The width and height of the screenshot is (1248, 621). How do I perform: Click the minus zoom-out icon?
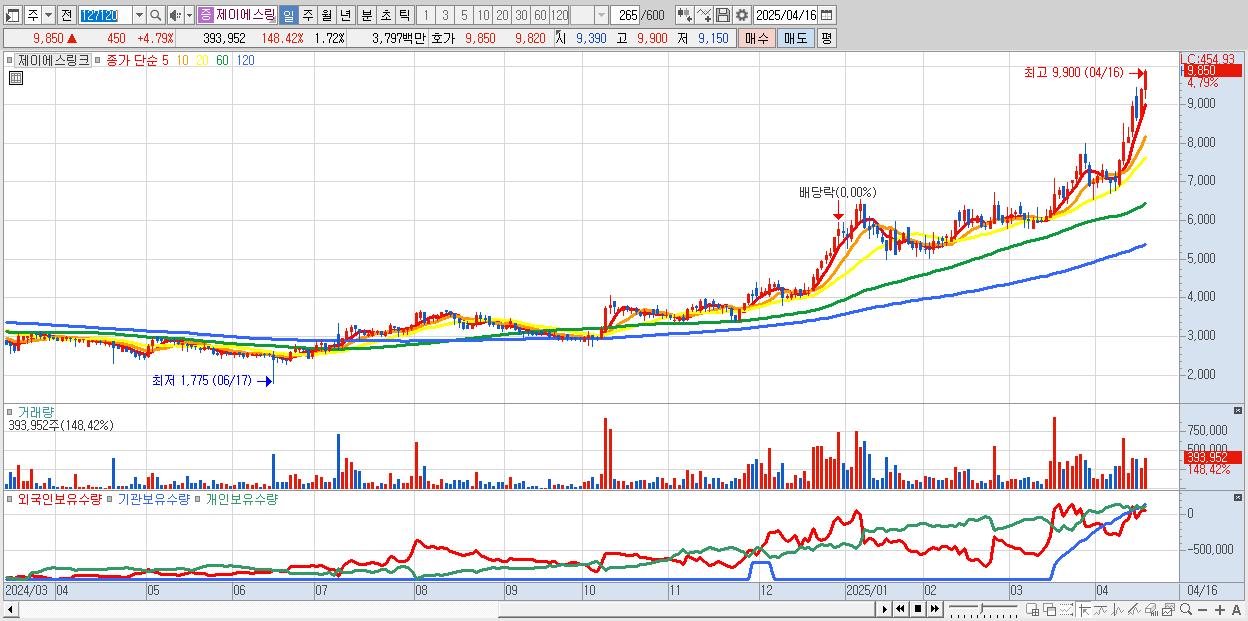tap(1203, 610)
